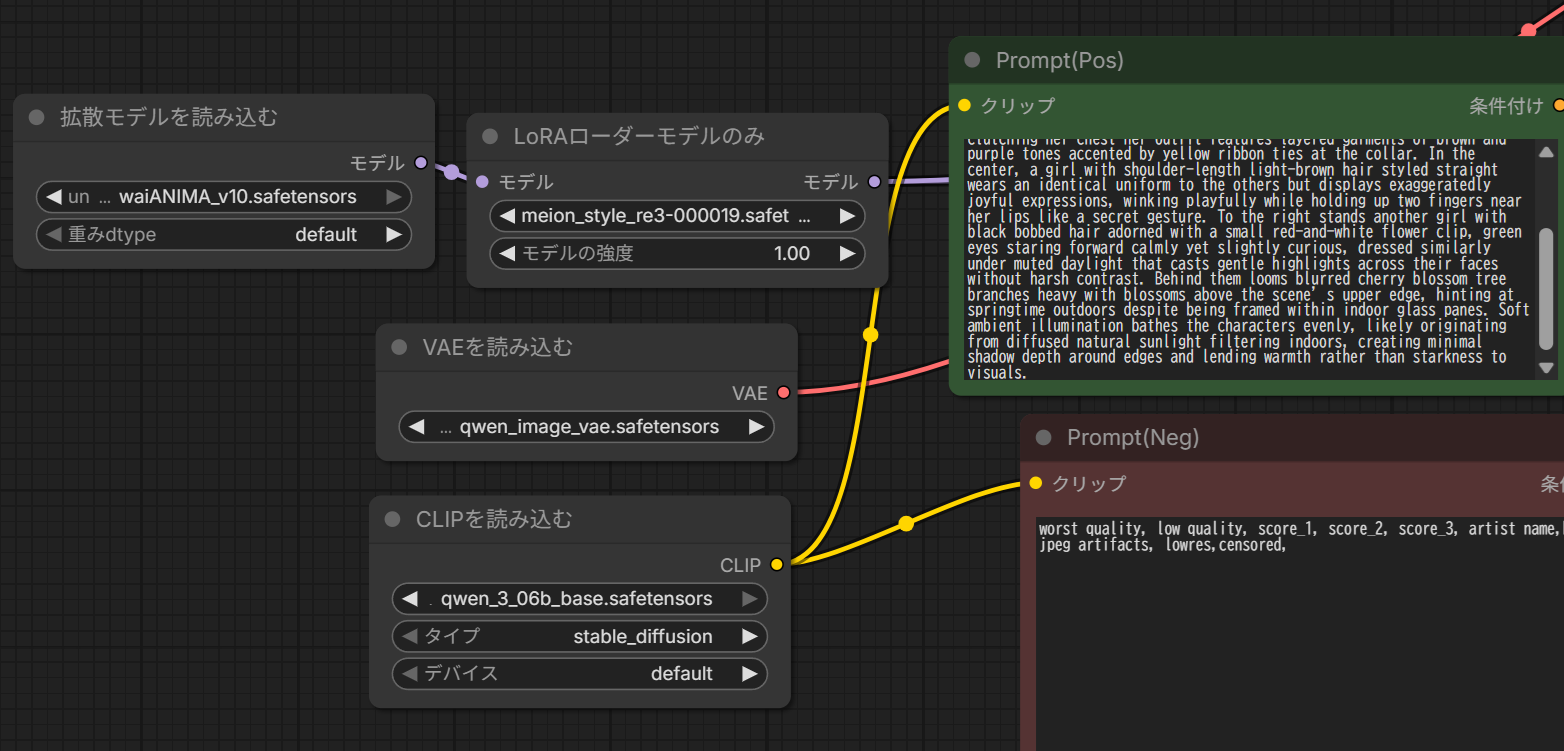Click the yellow CLIP output socket

(777, 565)
